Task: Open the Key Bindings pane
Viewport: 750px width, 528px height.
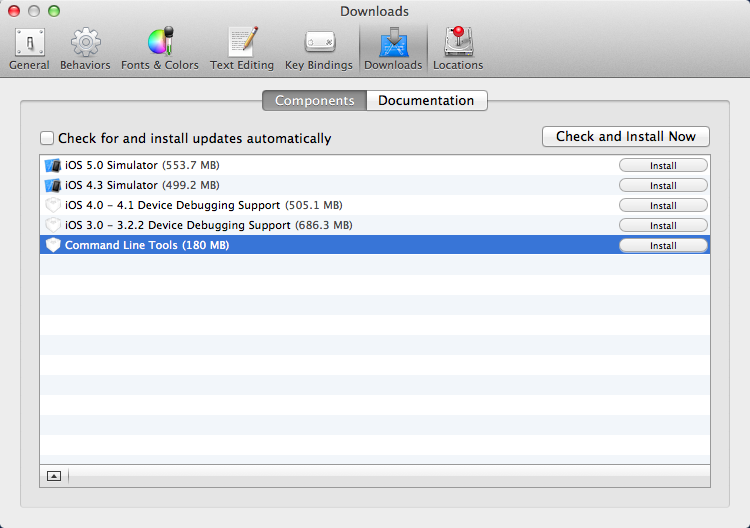Action: (319, 48)
